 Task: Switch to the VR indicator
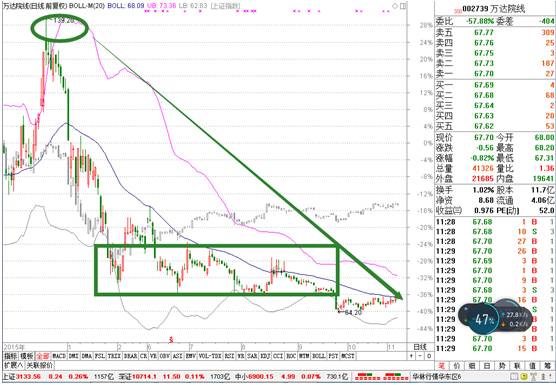[154, 356]
